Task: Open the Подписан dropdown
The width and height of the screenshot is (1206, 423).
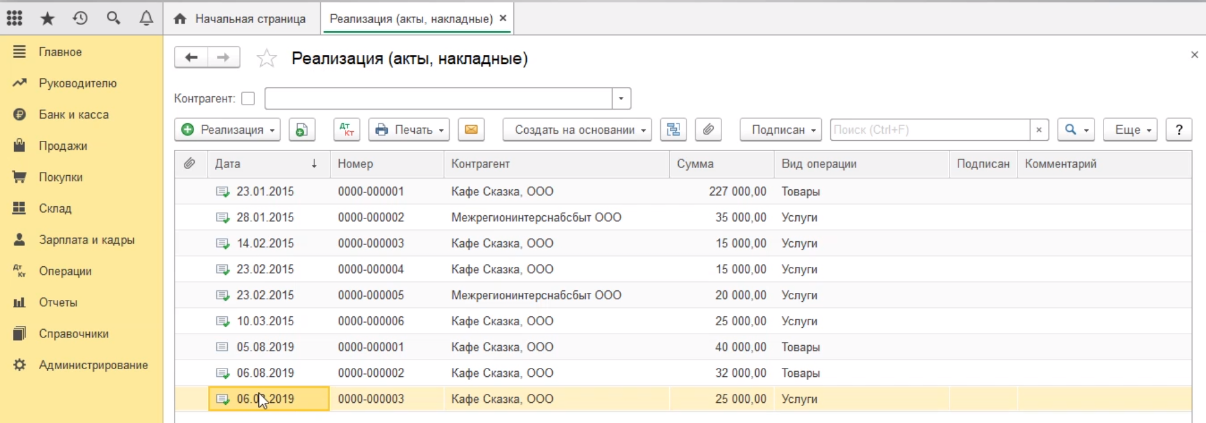Action: [x=780, y=130]
